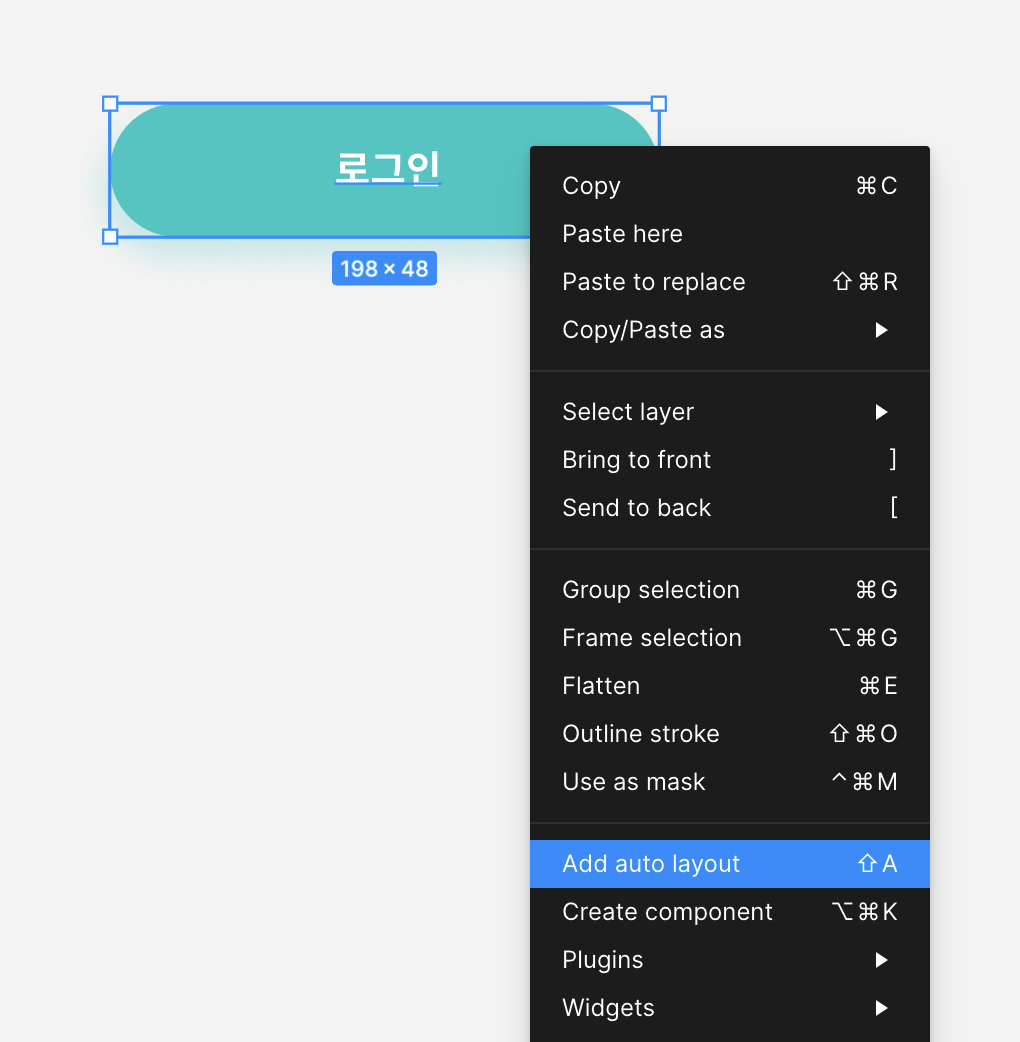Click the 로그인 button text label
The width and height of the screenshot is (1020, 1042).
(386, 169)
